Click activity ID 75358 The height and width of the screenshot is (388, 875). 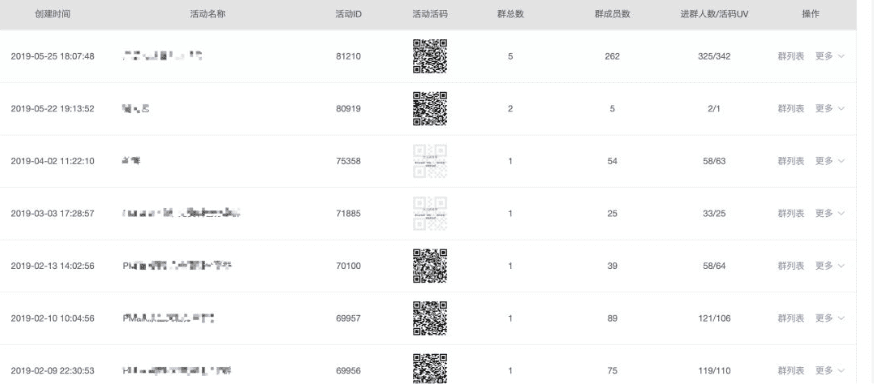(x=348, y=161)
